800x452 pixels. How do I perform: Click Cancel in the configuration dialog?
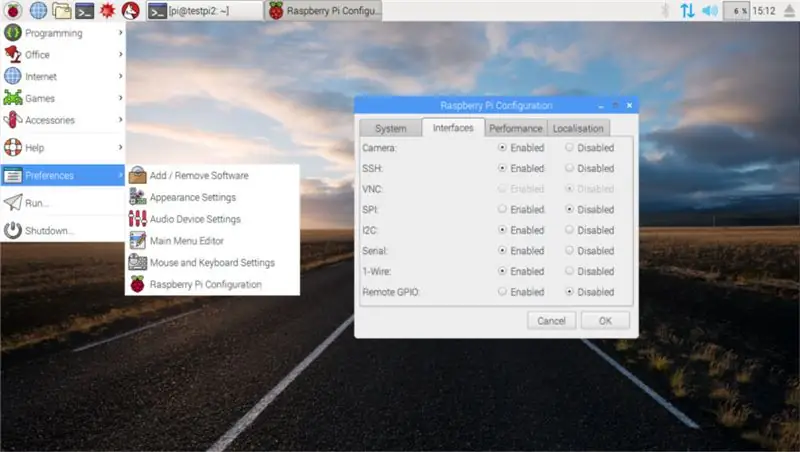(x=551, y=321)
